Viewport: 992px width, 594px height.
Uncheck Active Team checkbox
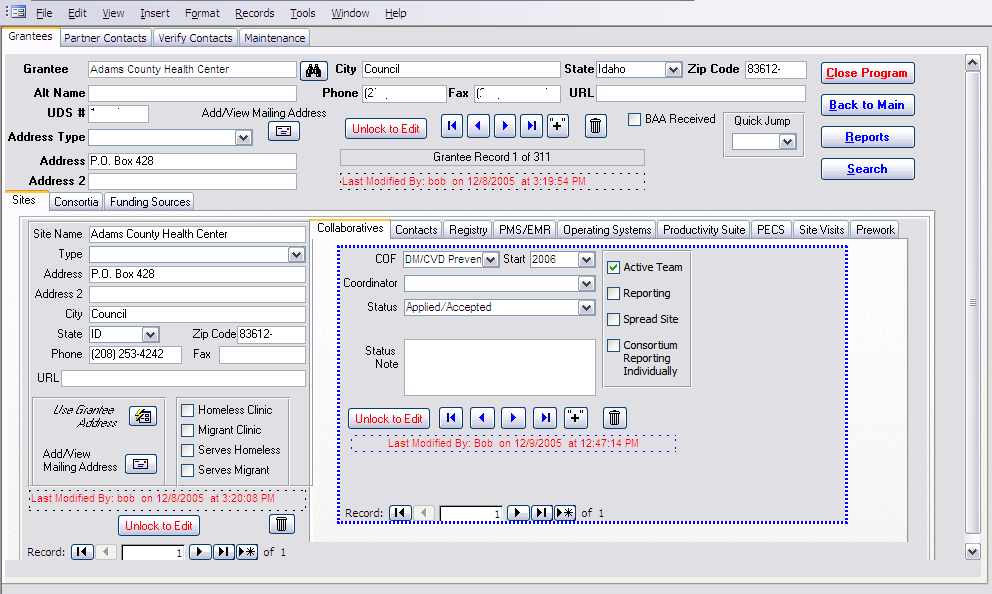click(613, 268)
